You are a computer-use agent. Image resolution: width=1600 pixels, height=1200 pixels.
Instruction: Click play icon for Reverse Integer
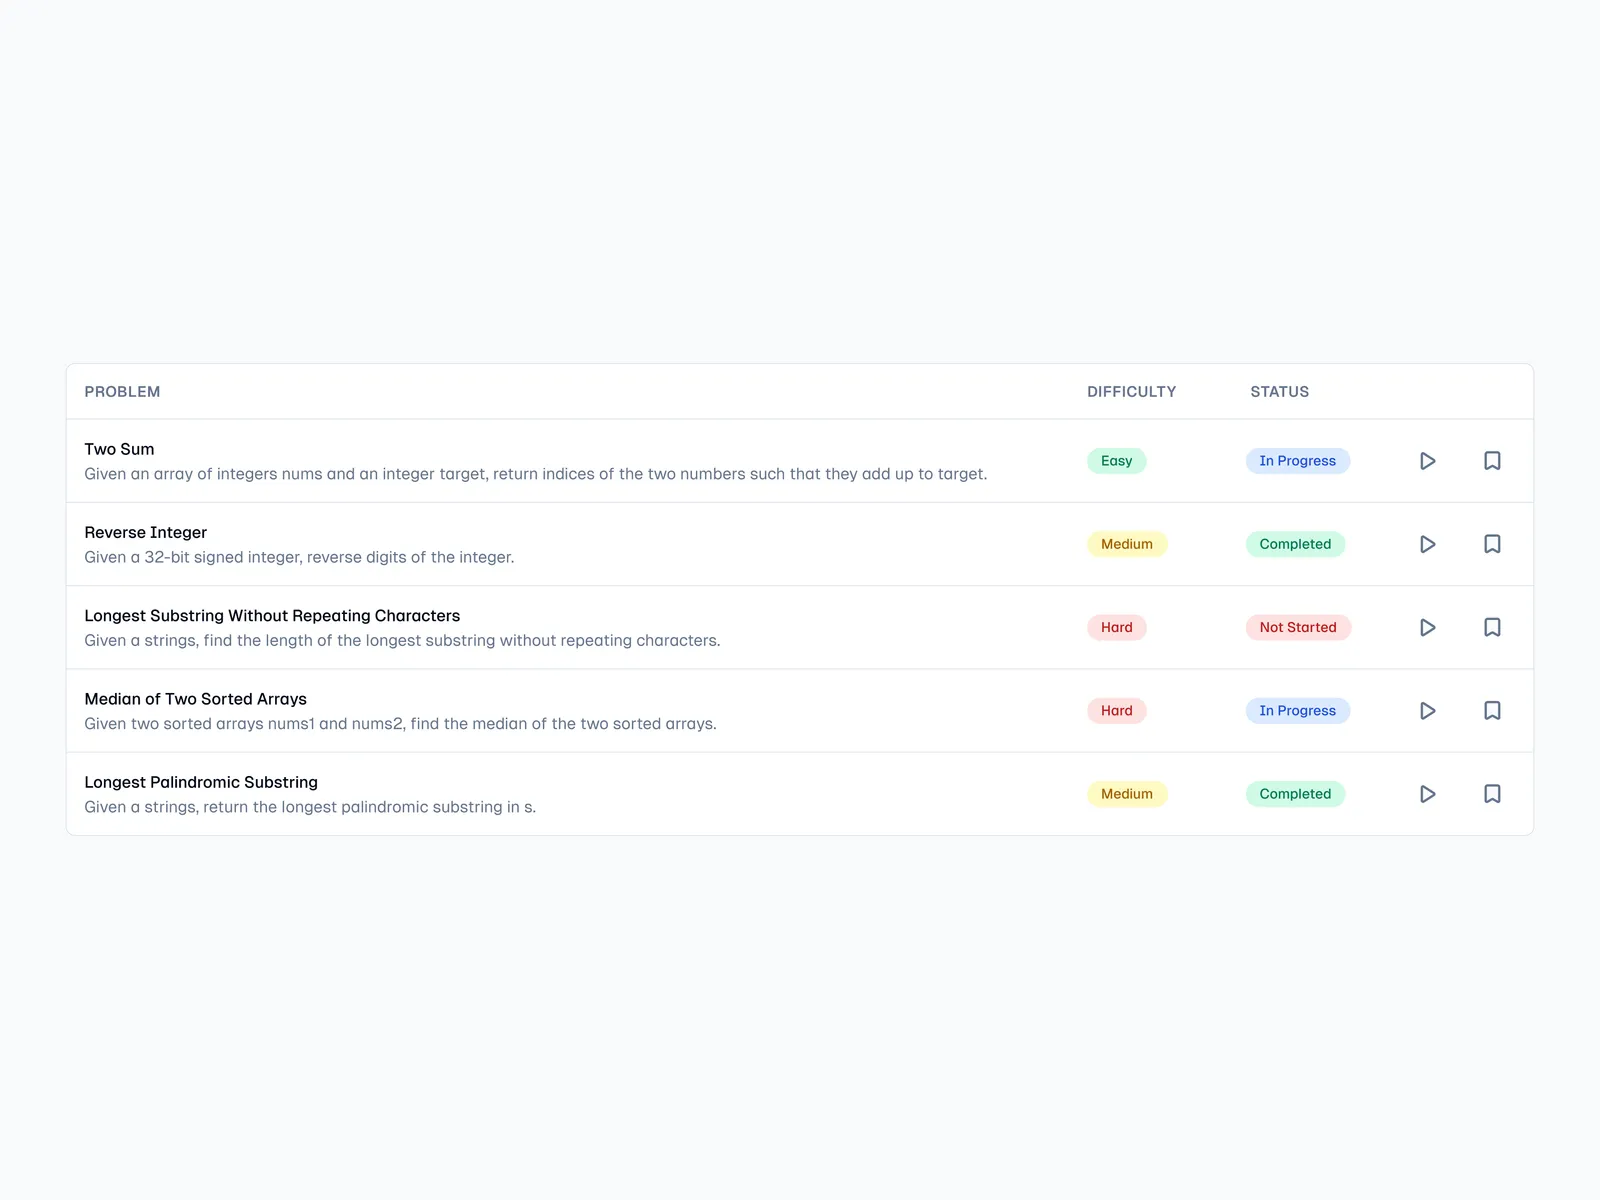click(1427, 544)
